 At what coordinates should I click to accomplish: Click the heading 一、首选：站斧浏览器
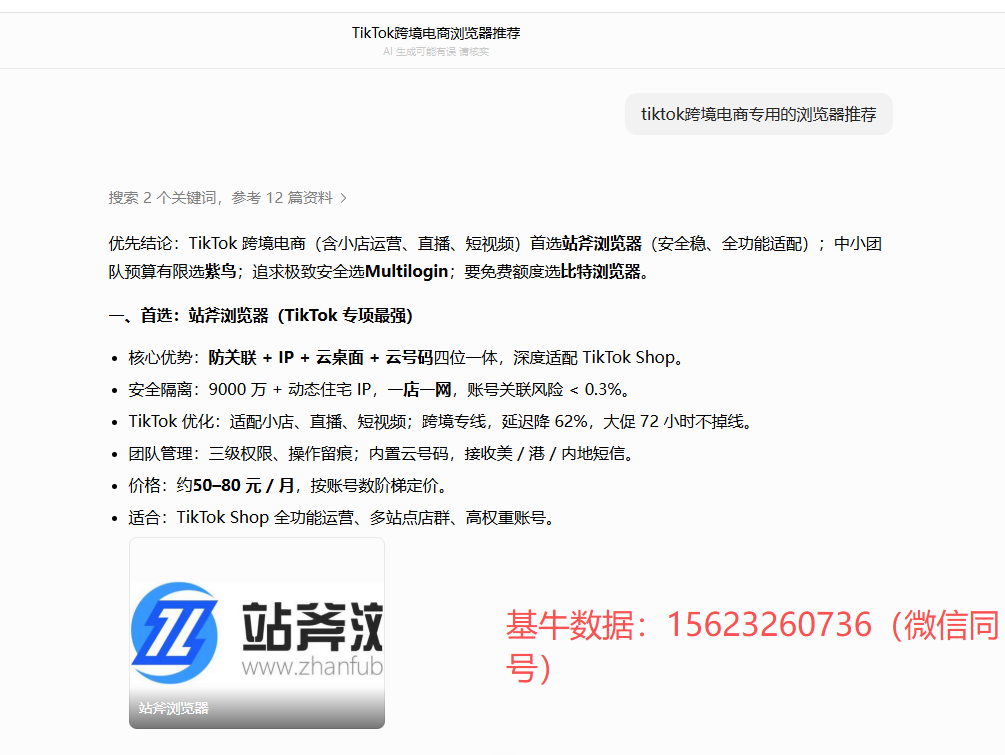pyautogui.click(x=260, y=315)
